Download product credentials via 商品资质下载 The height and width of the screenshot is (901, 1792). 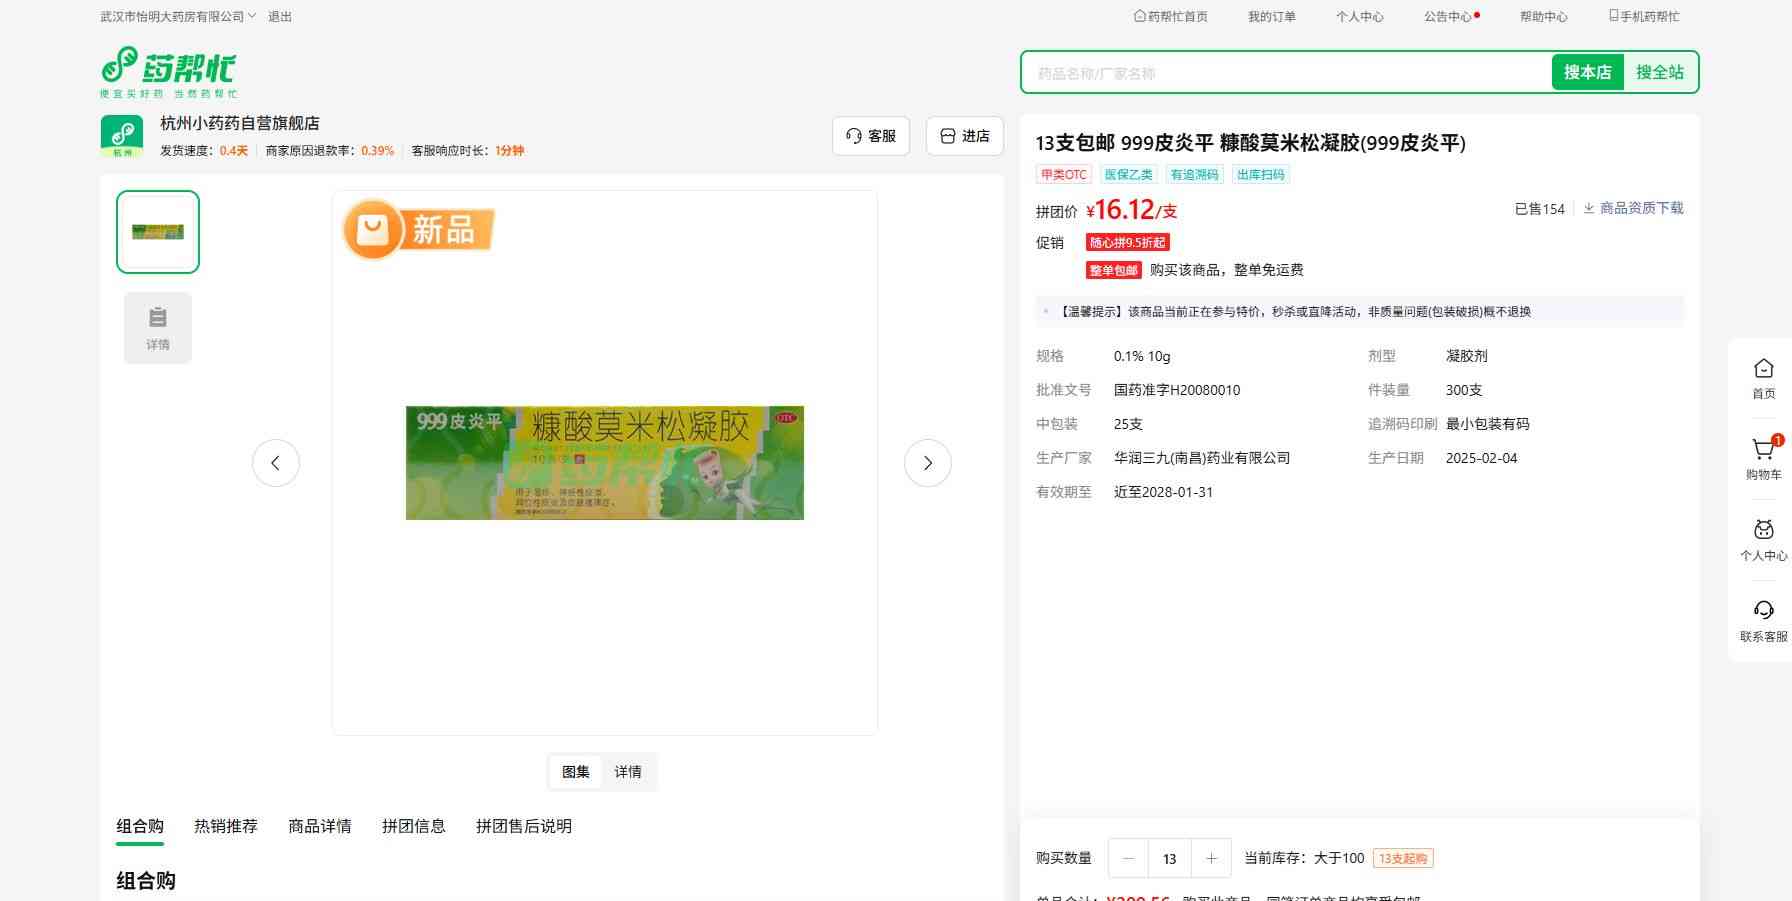[1633, 208]
